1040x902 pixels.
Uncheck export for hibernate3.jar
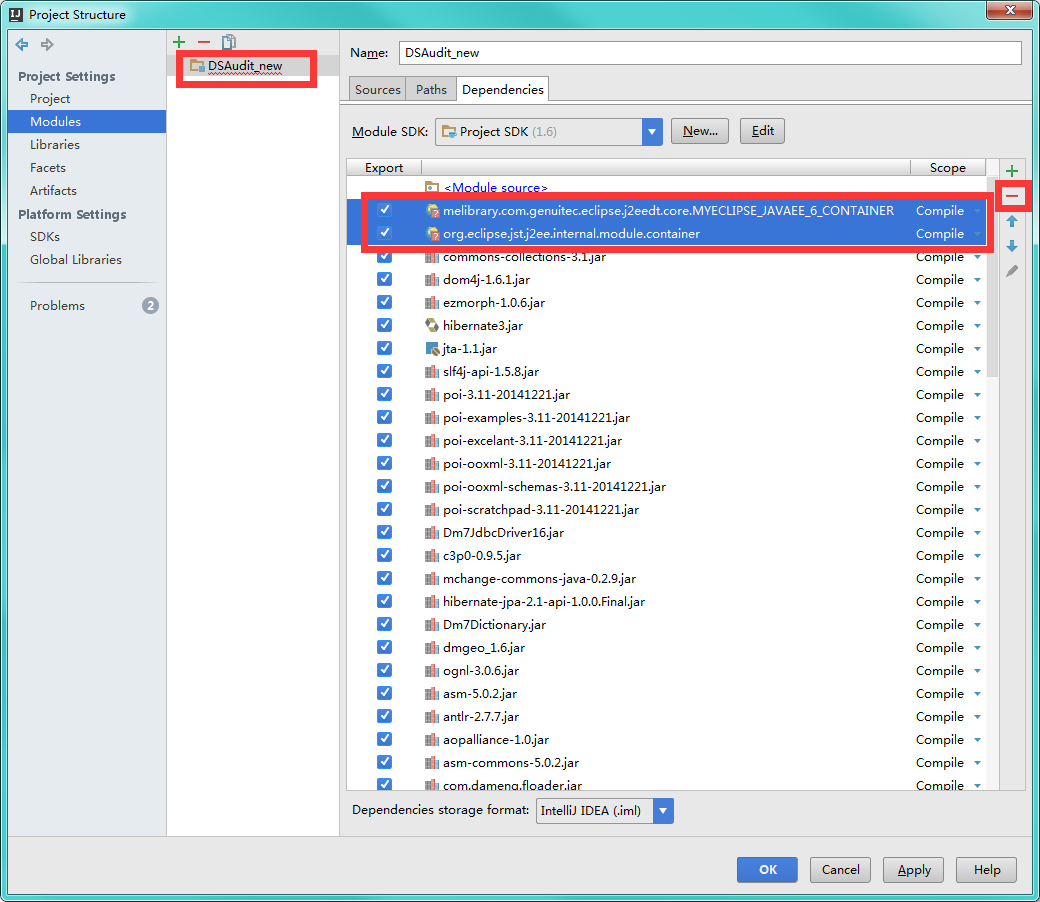(385, 325)
